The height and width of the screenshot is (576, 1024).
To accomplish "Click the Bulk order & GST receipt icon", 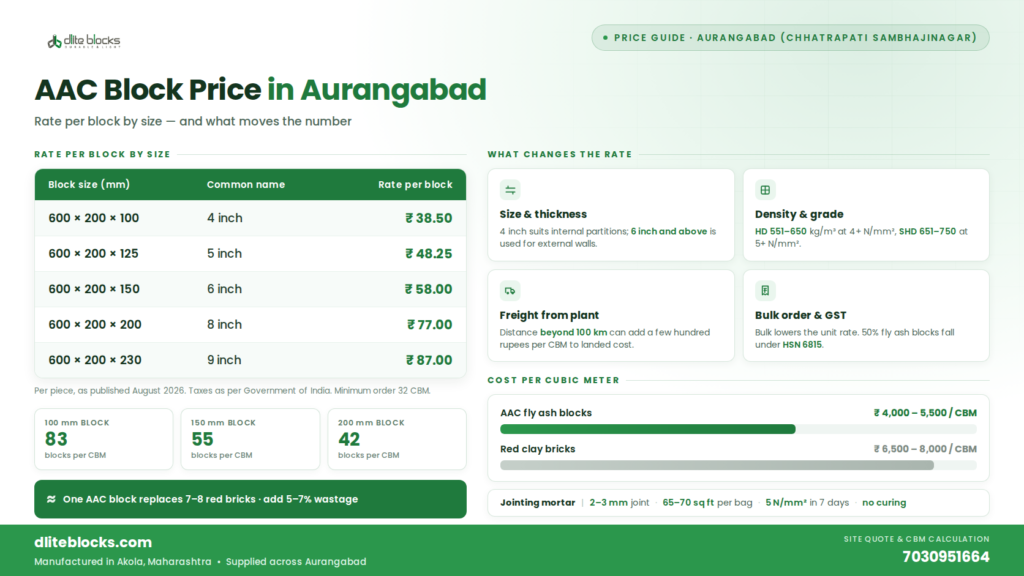I will [x=765, y=291].
